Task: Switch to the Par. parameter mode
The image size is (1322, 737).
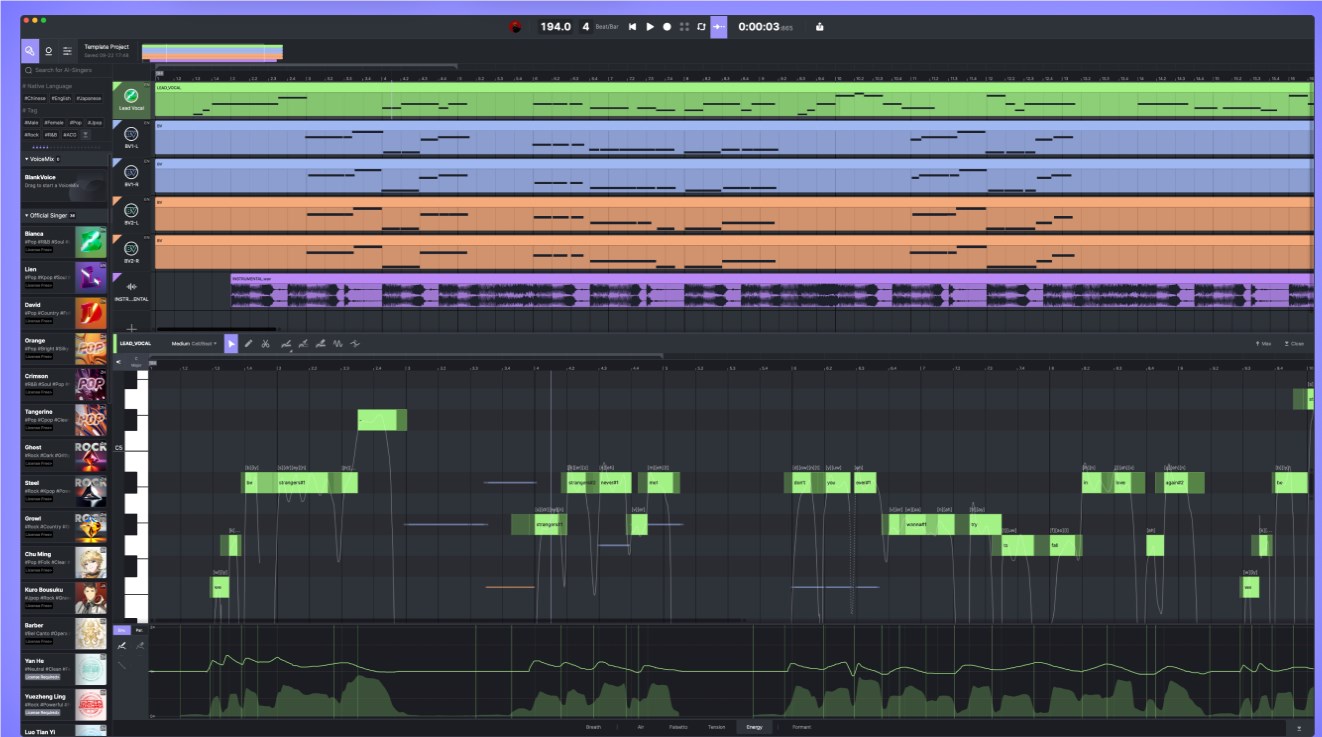Action: (139, 630)
